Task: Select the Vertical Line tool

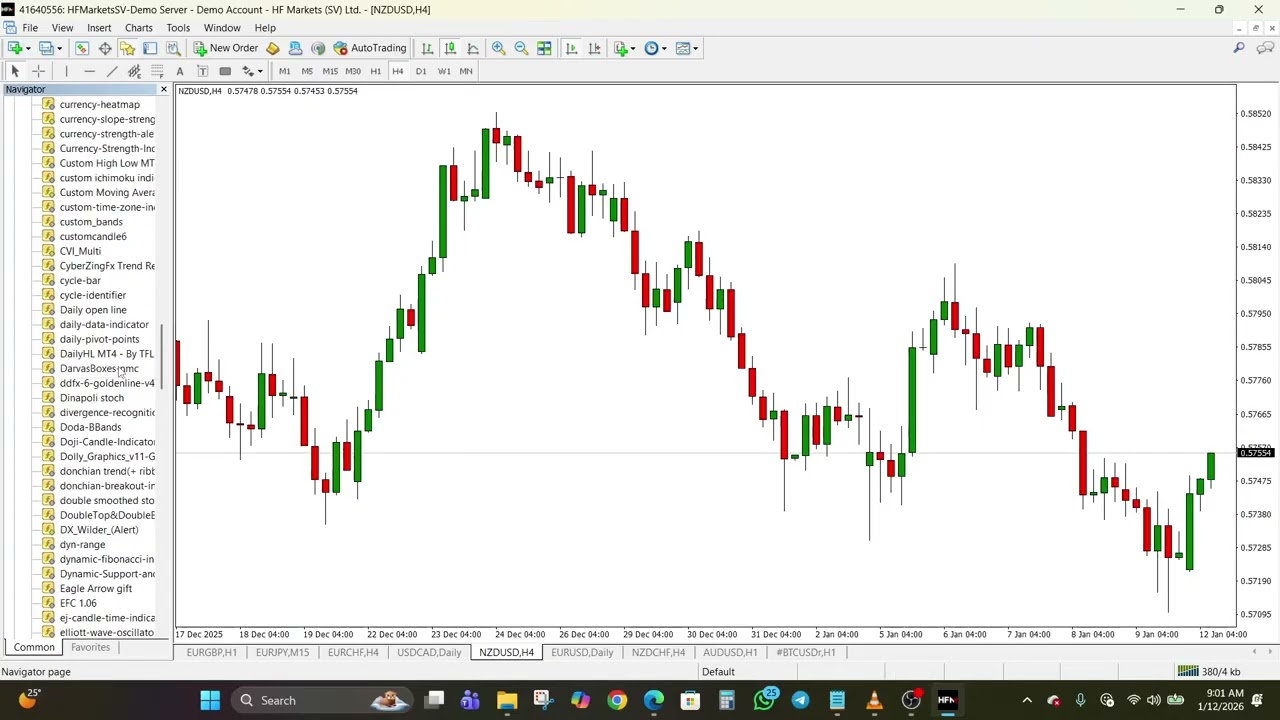Action: (66, 71)
